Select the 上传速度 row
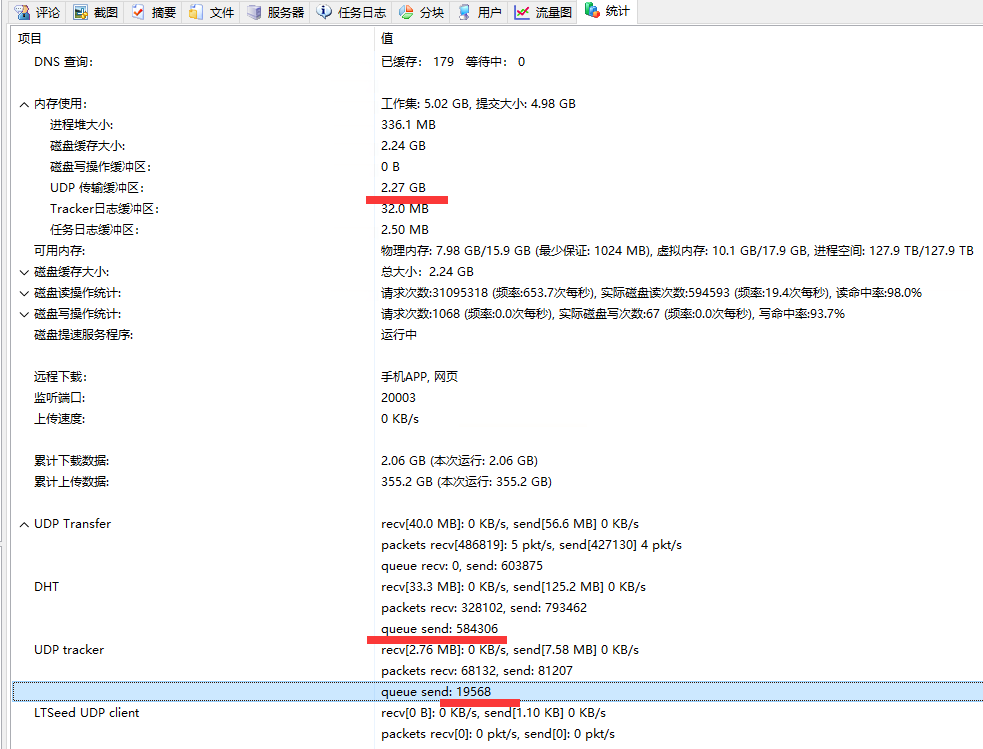This screenshot has width=983, height=749. [x=498, y=419]
